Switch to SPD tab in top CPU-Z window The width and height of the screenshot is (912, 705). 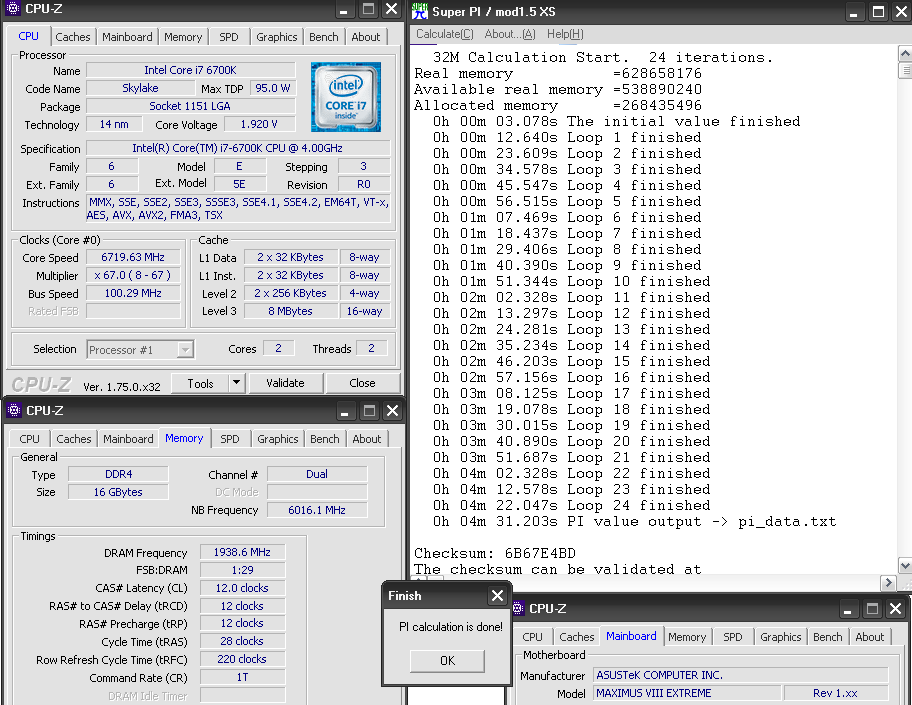point(229,37)
